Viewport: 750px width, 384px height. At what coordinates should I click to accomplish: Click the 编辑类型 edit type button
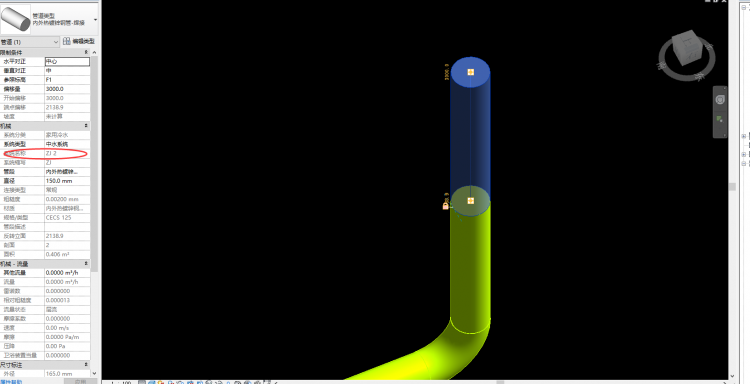[80, 42]
